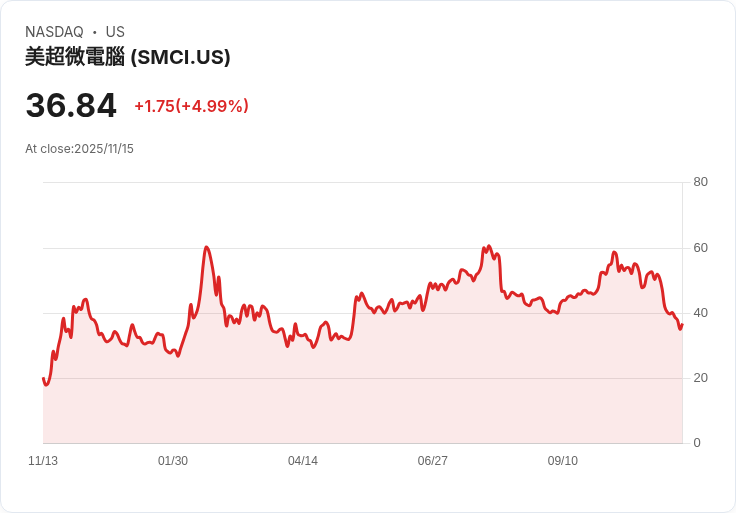Click the 60 label on the price axis
This screenshot has height=513, width=736.
pos(701,248)
